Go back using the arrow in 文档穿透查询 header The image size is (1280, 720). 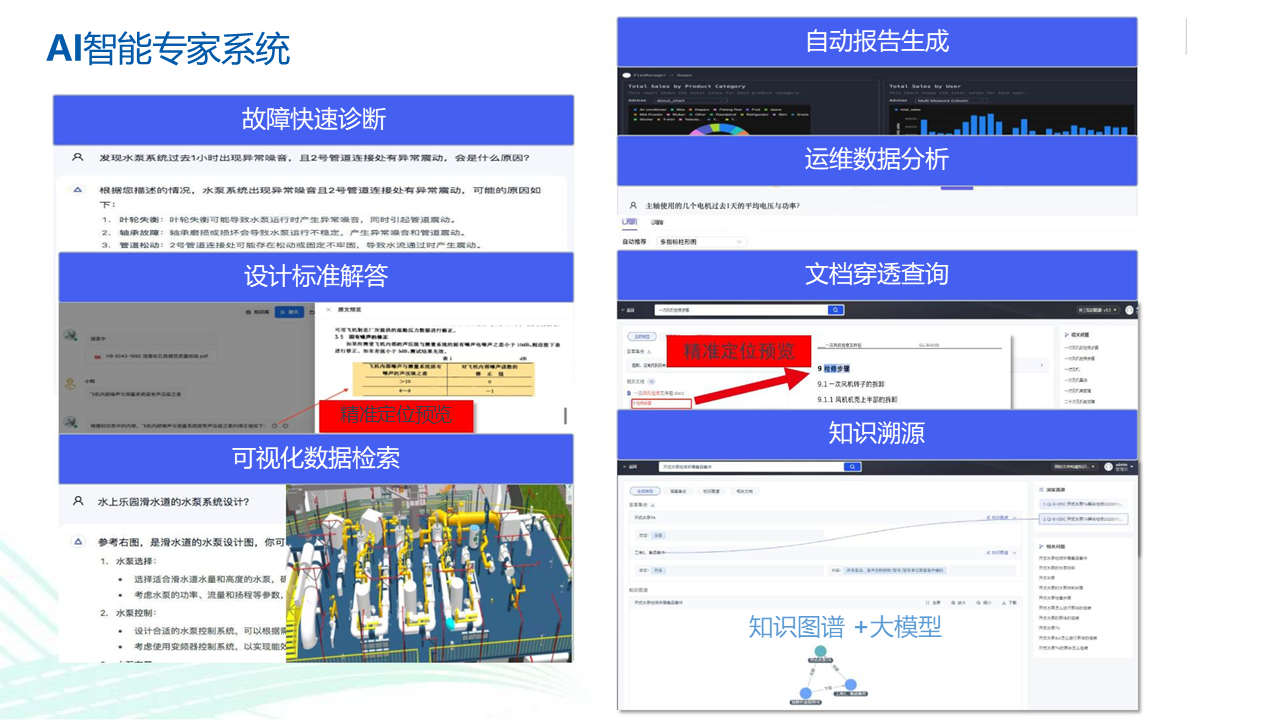click(x=622, y=310)
